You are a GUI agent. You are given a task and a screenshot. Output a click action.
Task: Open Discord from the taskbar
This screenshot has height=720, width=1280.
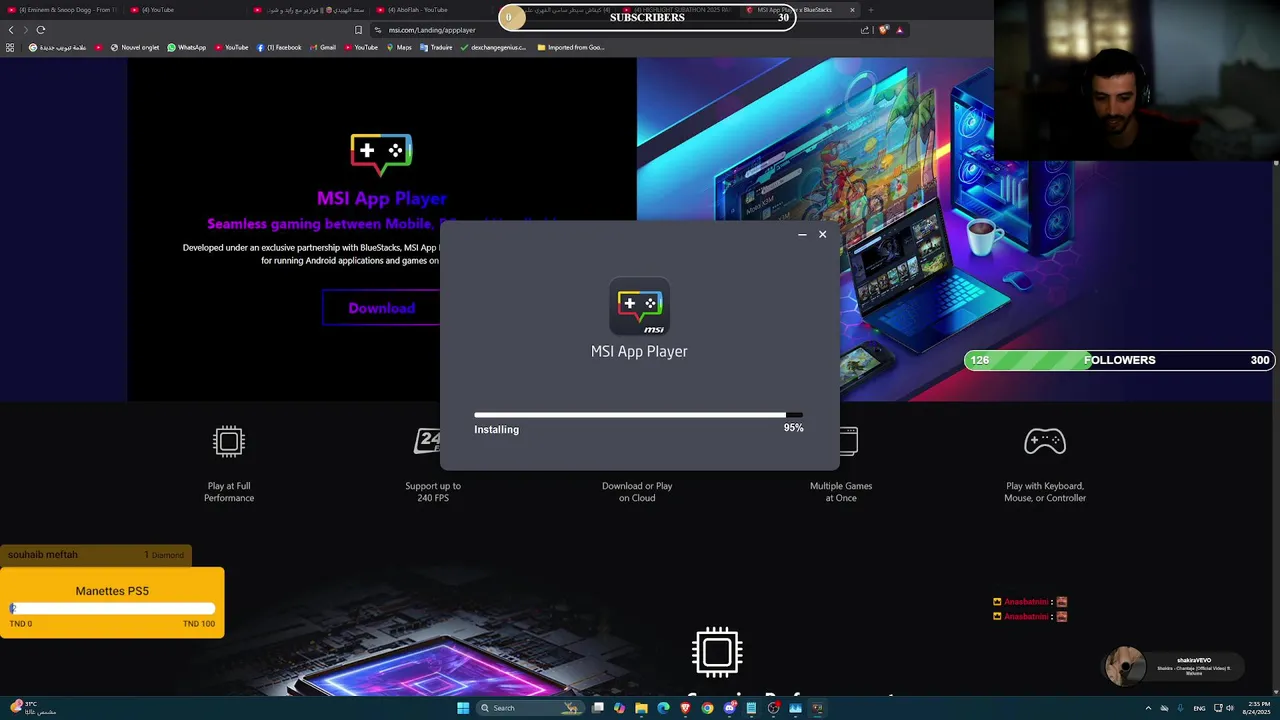(729, 708)
